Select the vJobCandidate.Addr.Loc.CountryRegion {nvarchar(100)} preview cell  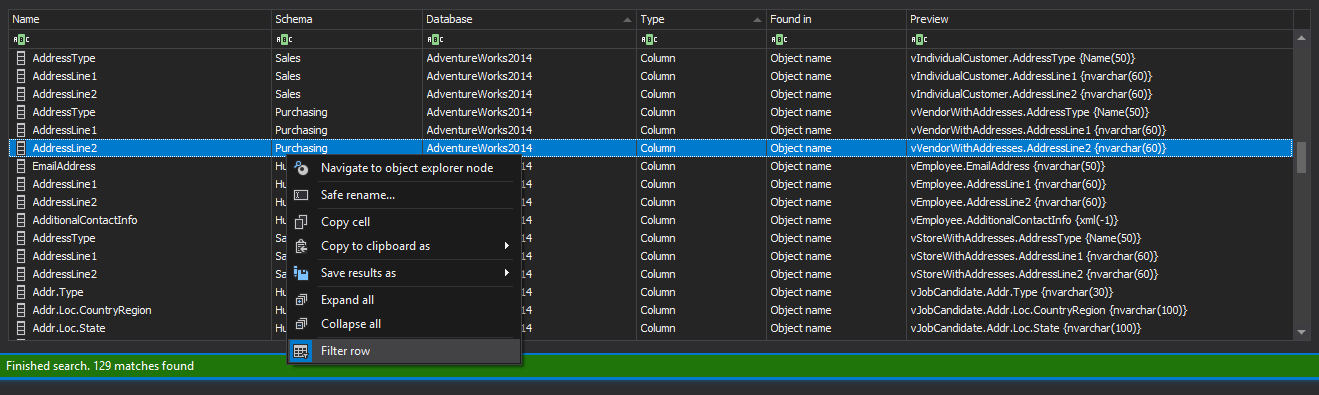pyautogui.click(x=1100, y=310)
